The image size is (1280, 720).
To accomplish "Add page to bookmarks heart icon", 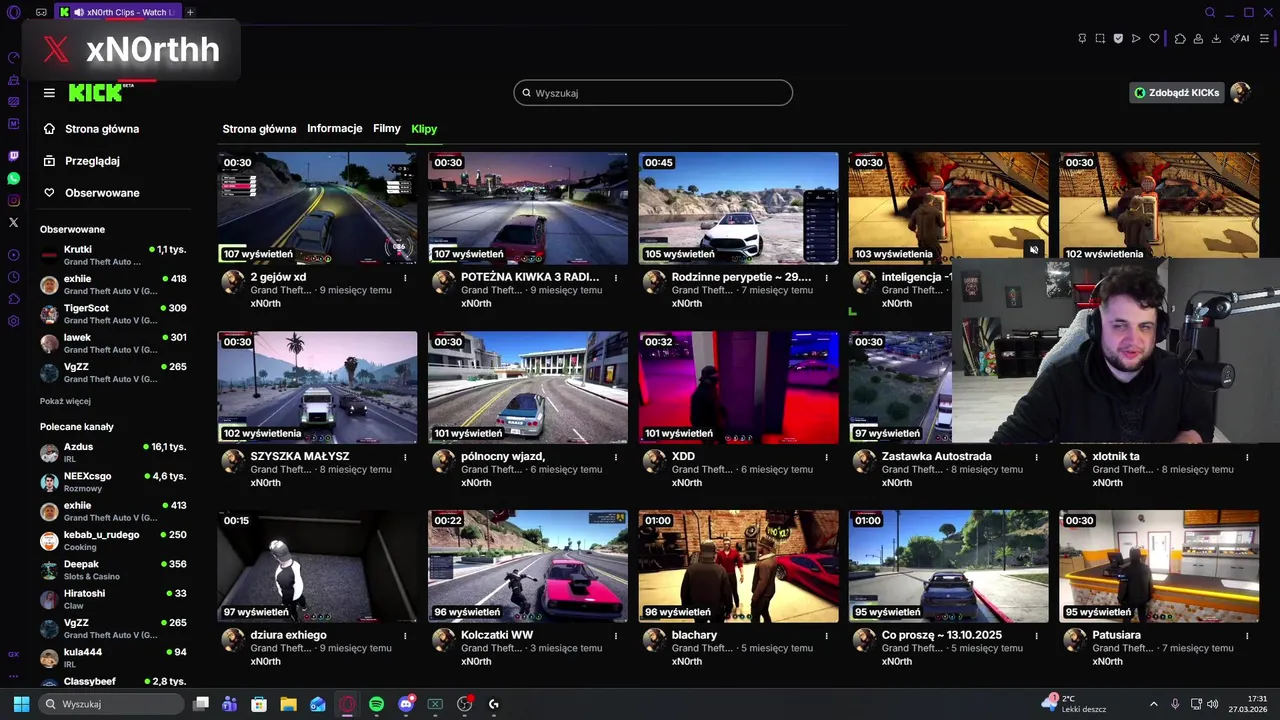I will (x=1154, y=39).
